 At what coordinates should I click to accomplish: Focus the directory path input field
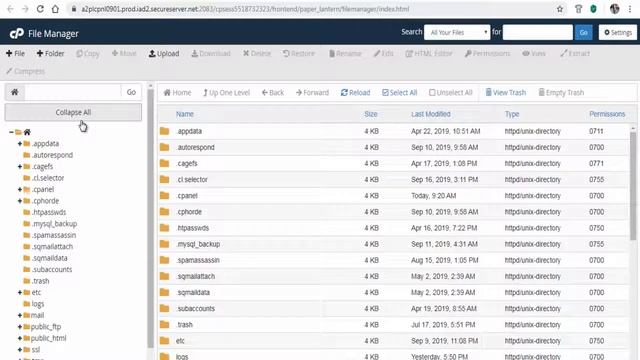73,92
